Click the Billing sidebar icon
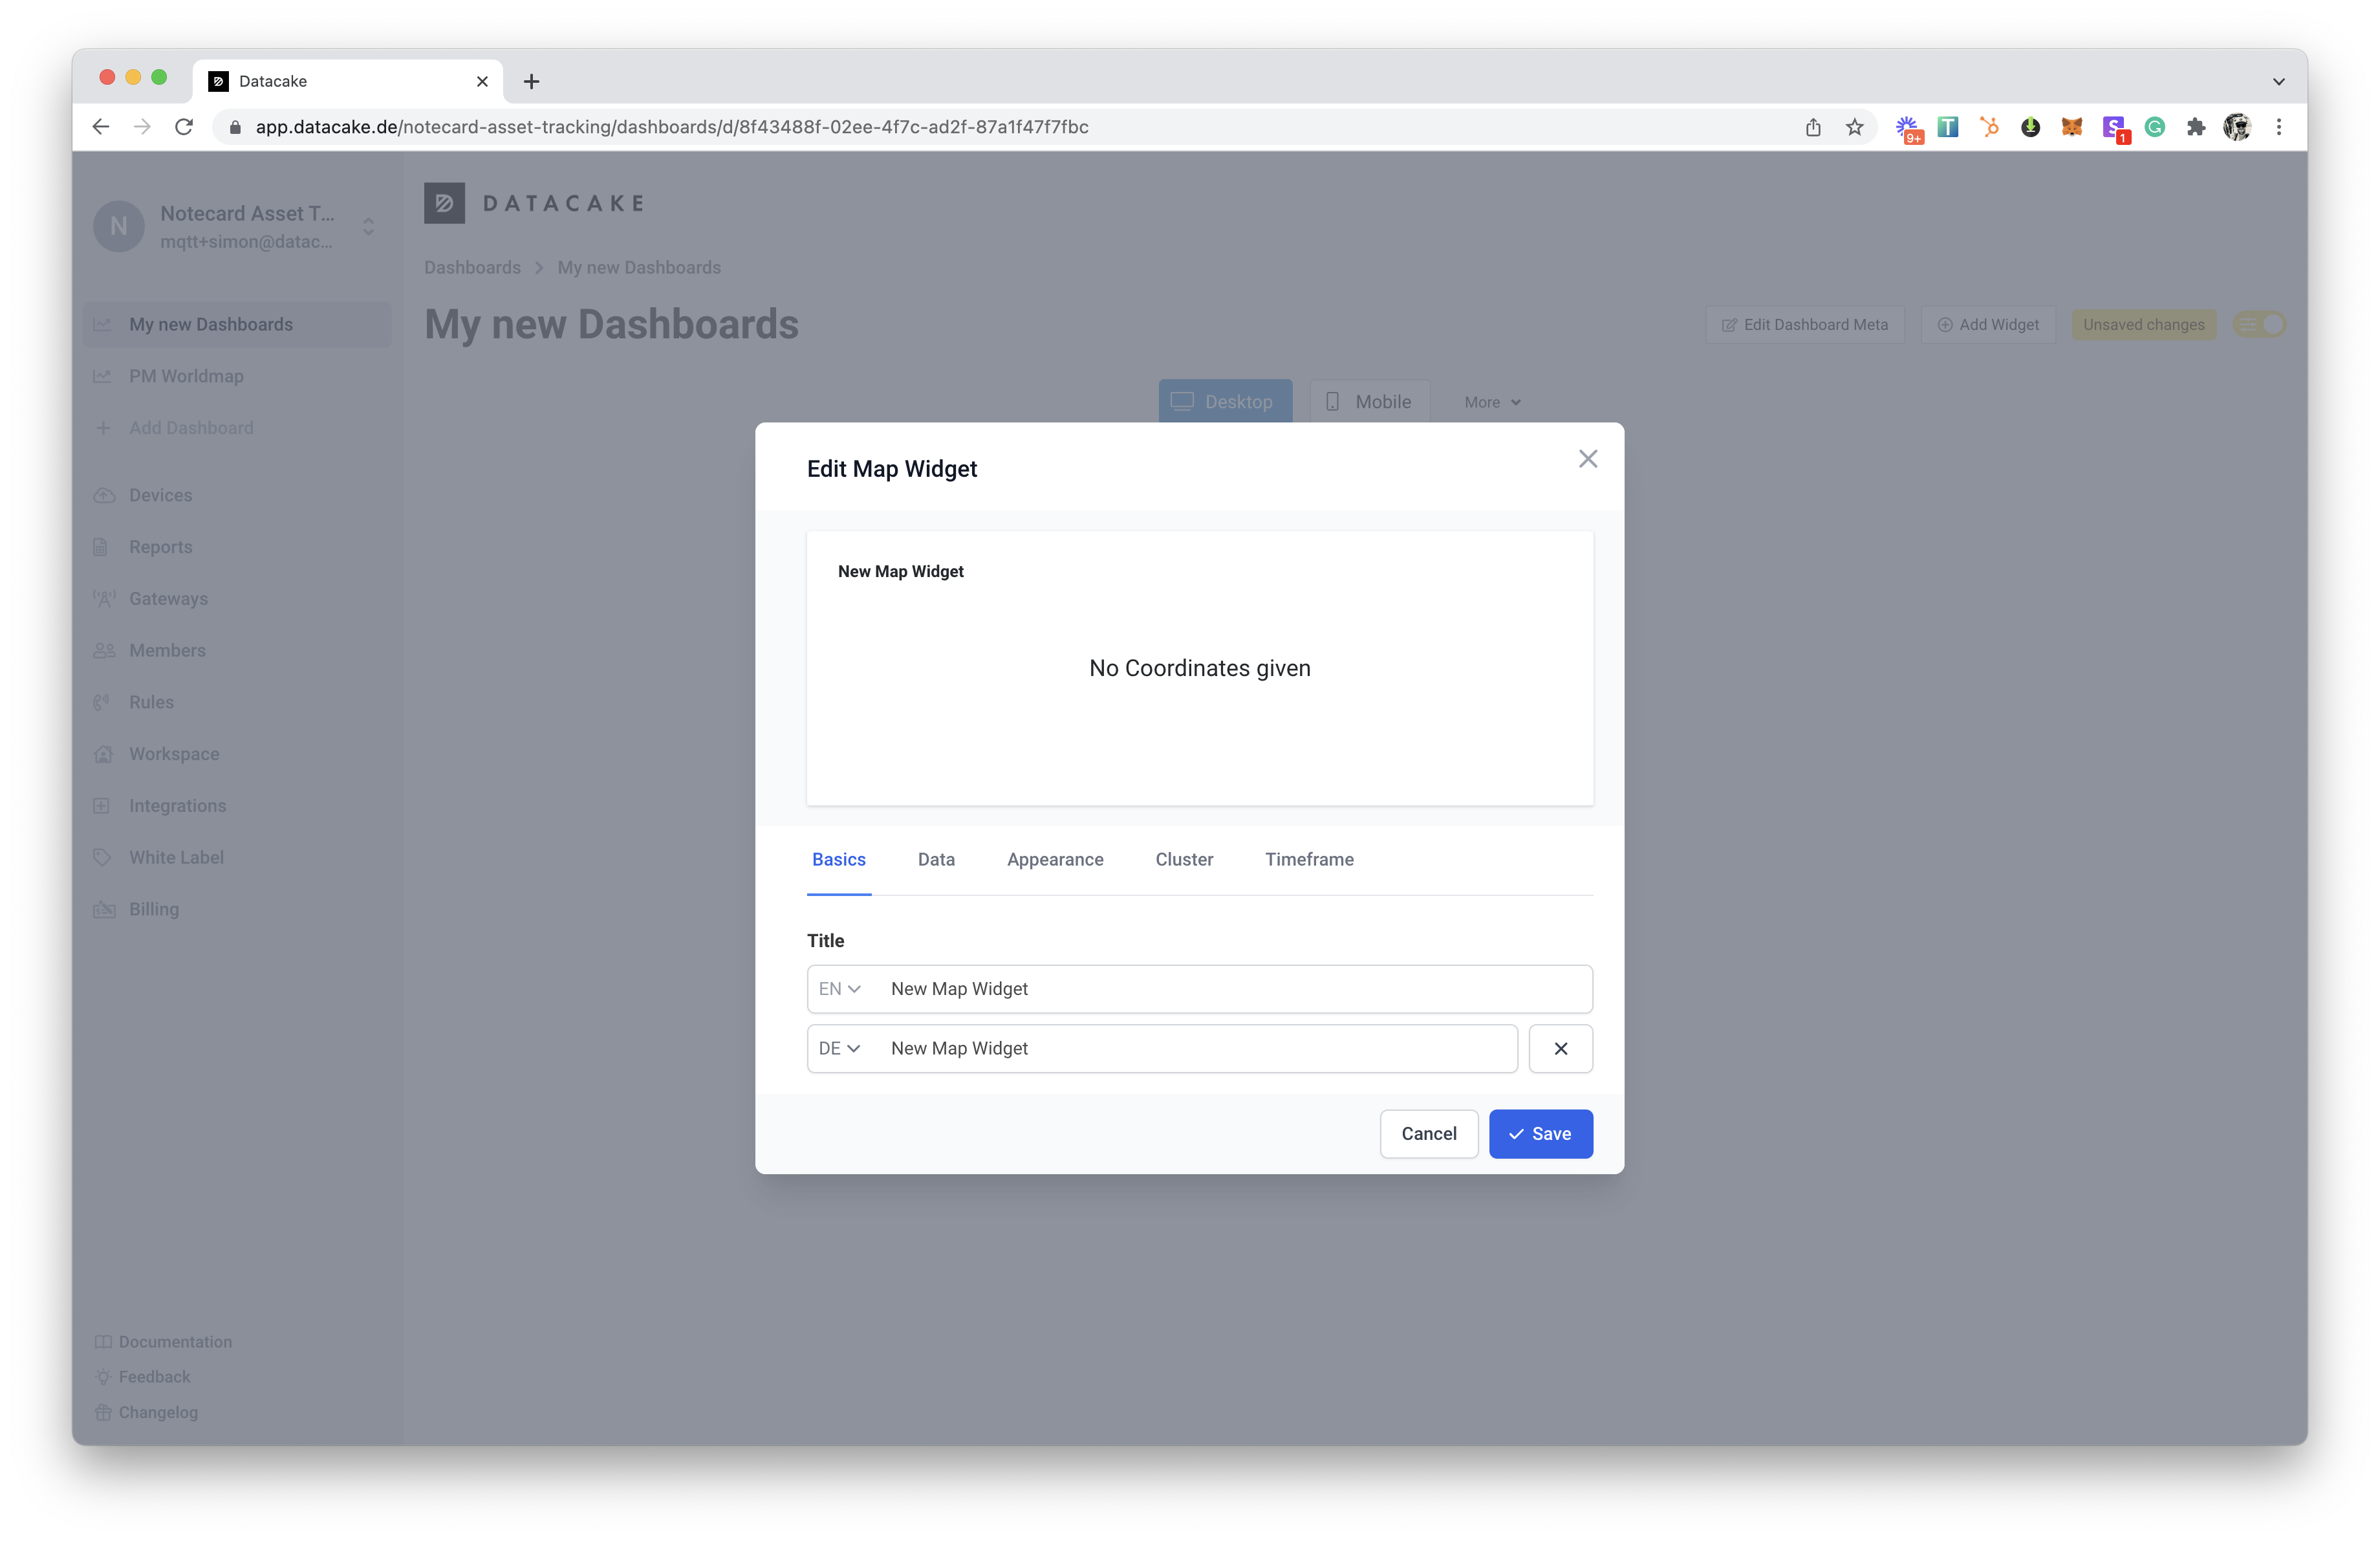Image resolution: width=2380 pixels, height=1541 pixels. (104, 909)
